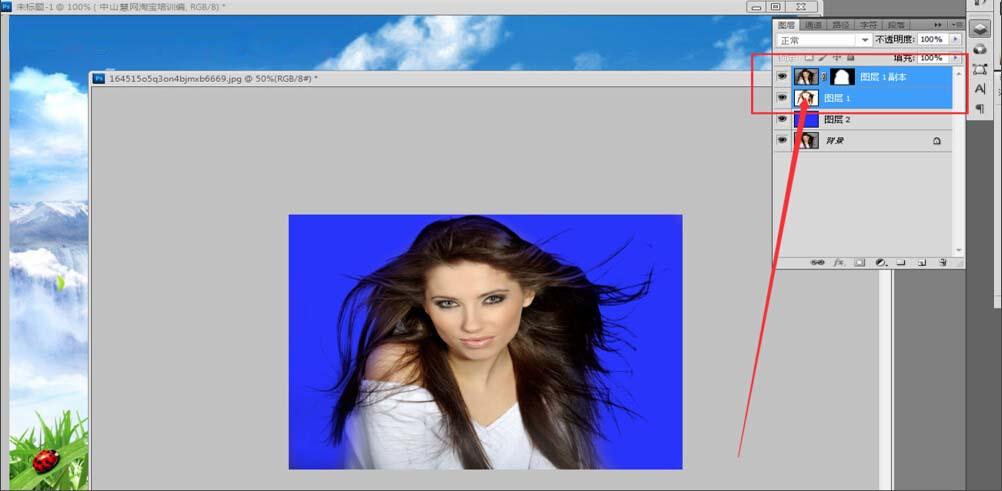
Task: Click the link layers icon
Action: pos(818,263)
